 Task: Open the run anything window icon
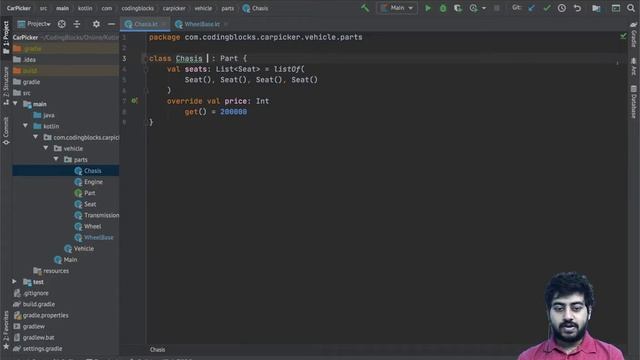(616, 8)
